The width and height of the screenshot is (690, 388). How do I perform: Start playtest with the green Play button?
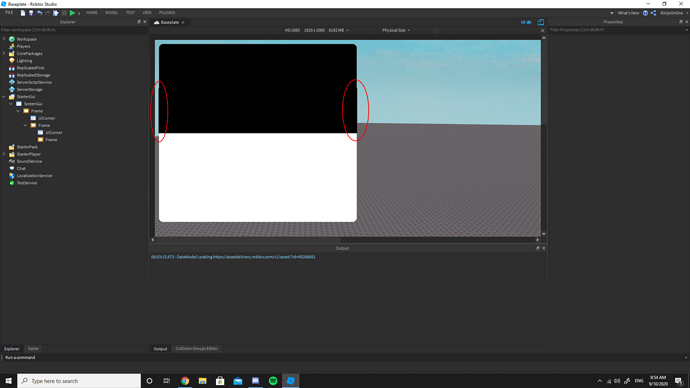click(x=73, y=13)
